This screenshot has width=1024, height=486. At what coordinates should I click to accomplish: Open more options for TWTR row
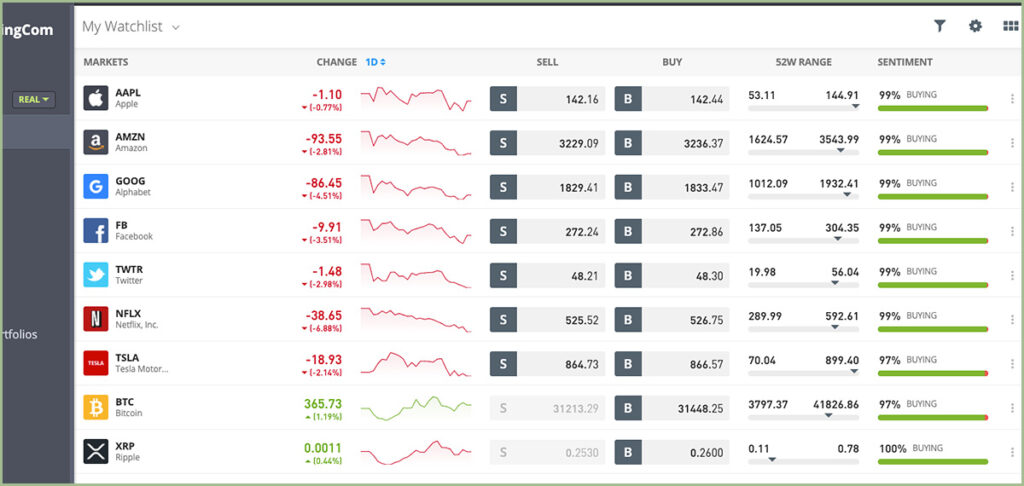[x=1012, y=275]
